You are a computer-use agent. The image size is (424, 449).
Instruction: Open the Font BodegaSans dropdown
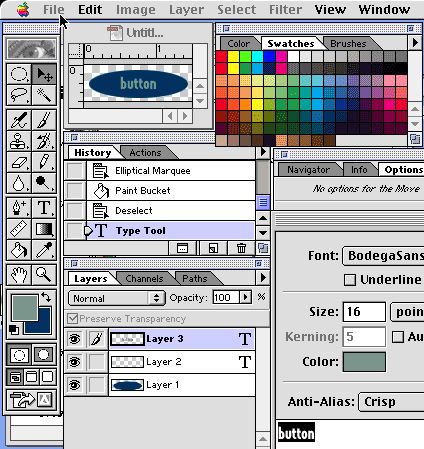383,256
